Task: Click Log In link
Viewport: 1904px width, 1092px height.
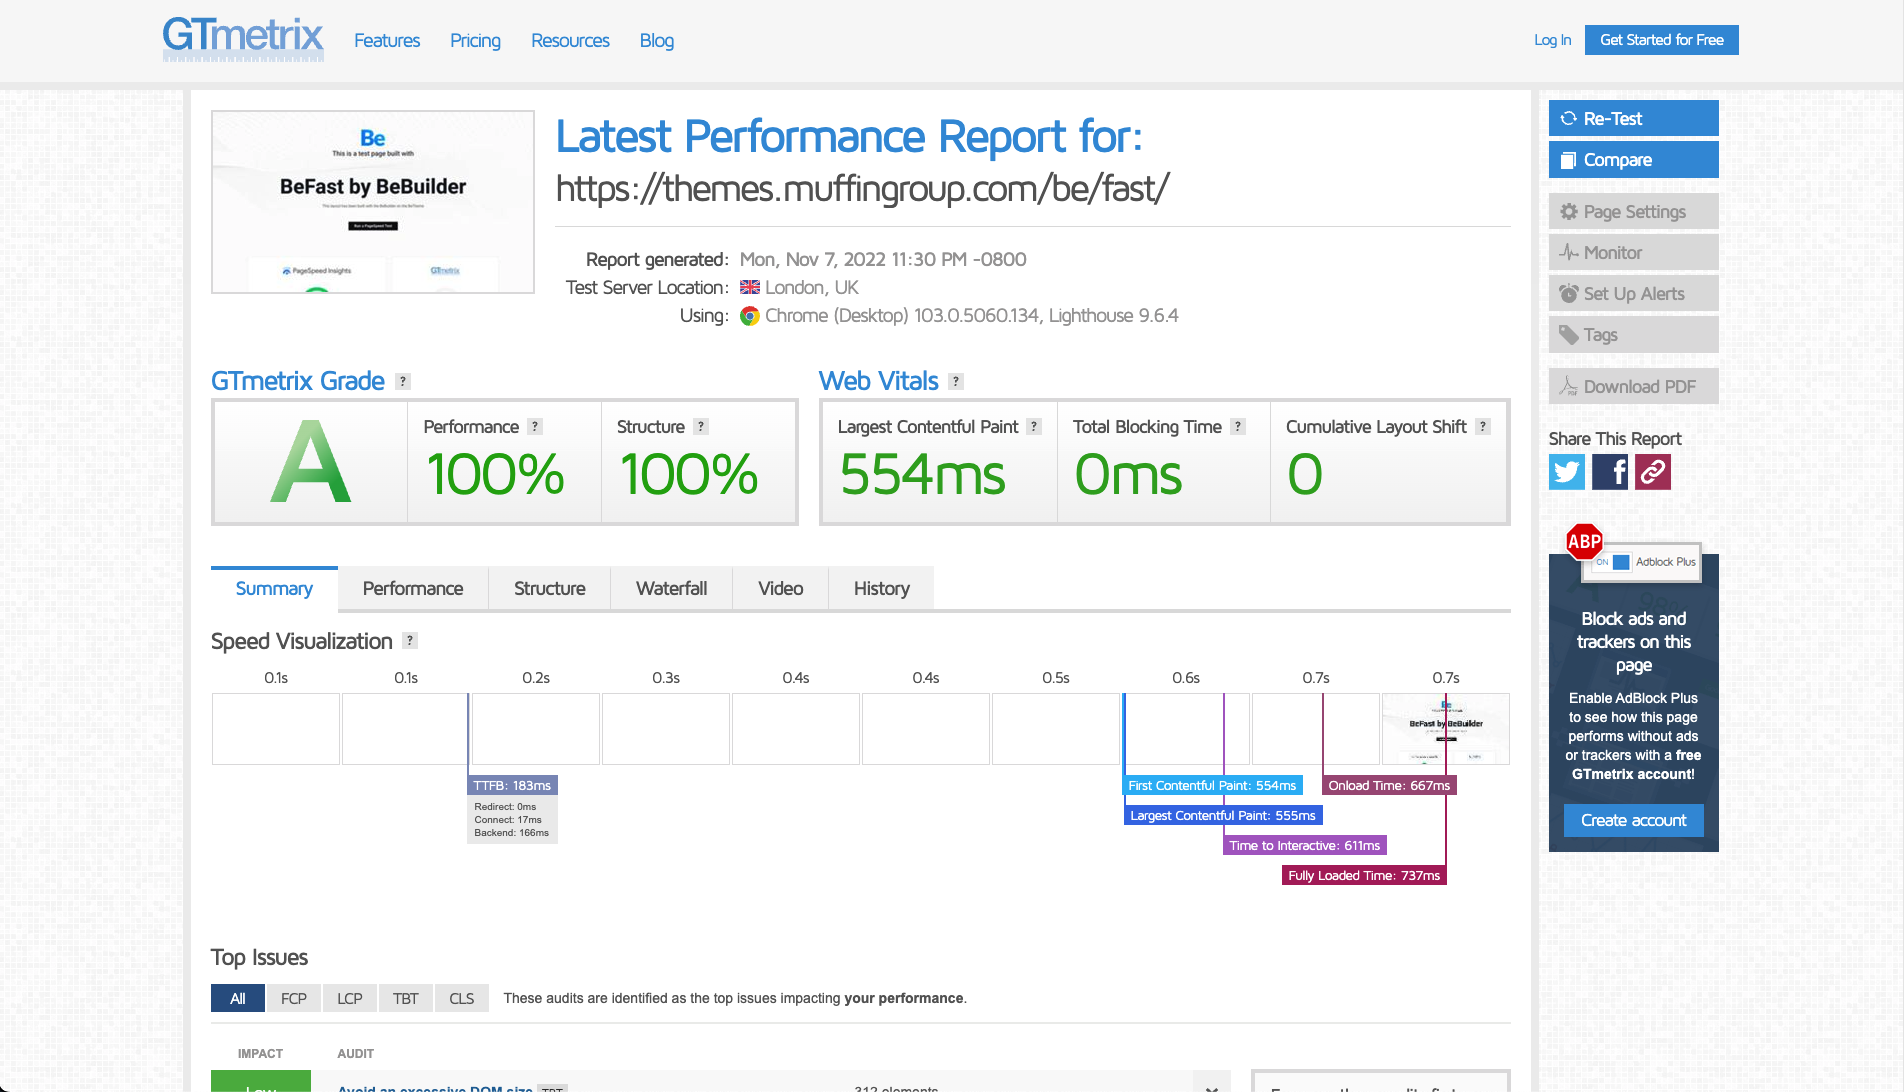Action: coord(1552,40)
